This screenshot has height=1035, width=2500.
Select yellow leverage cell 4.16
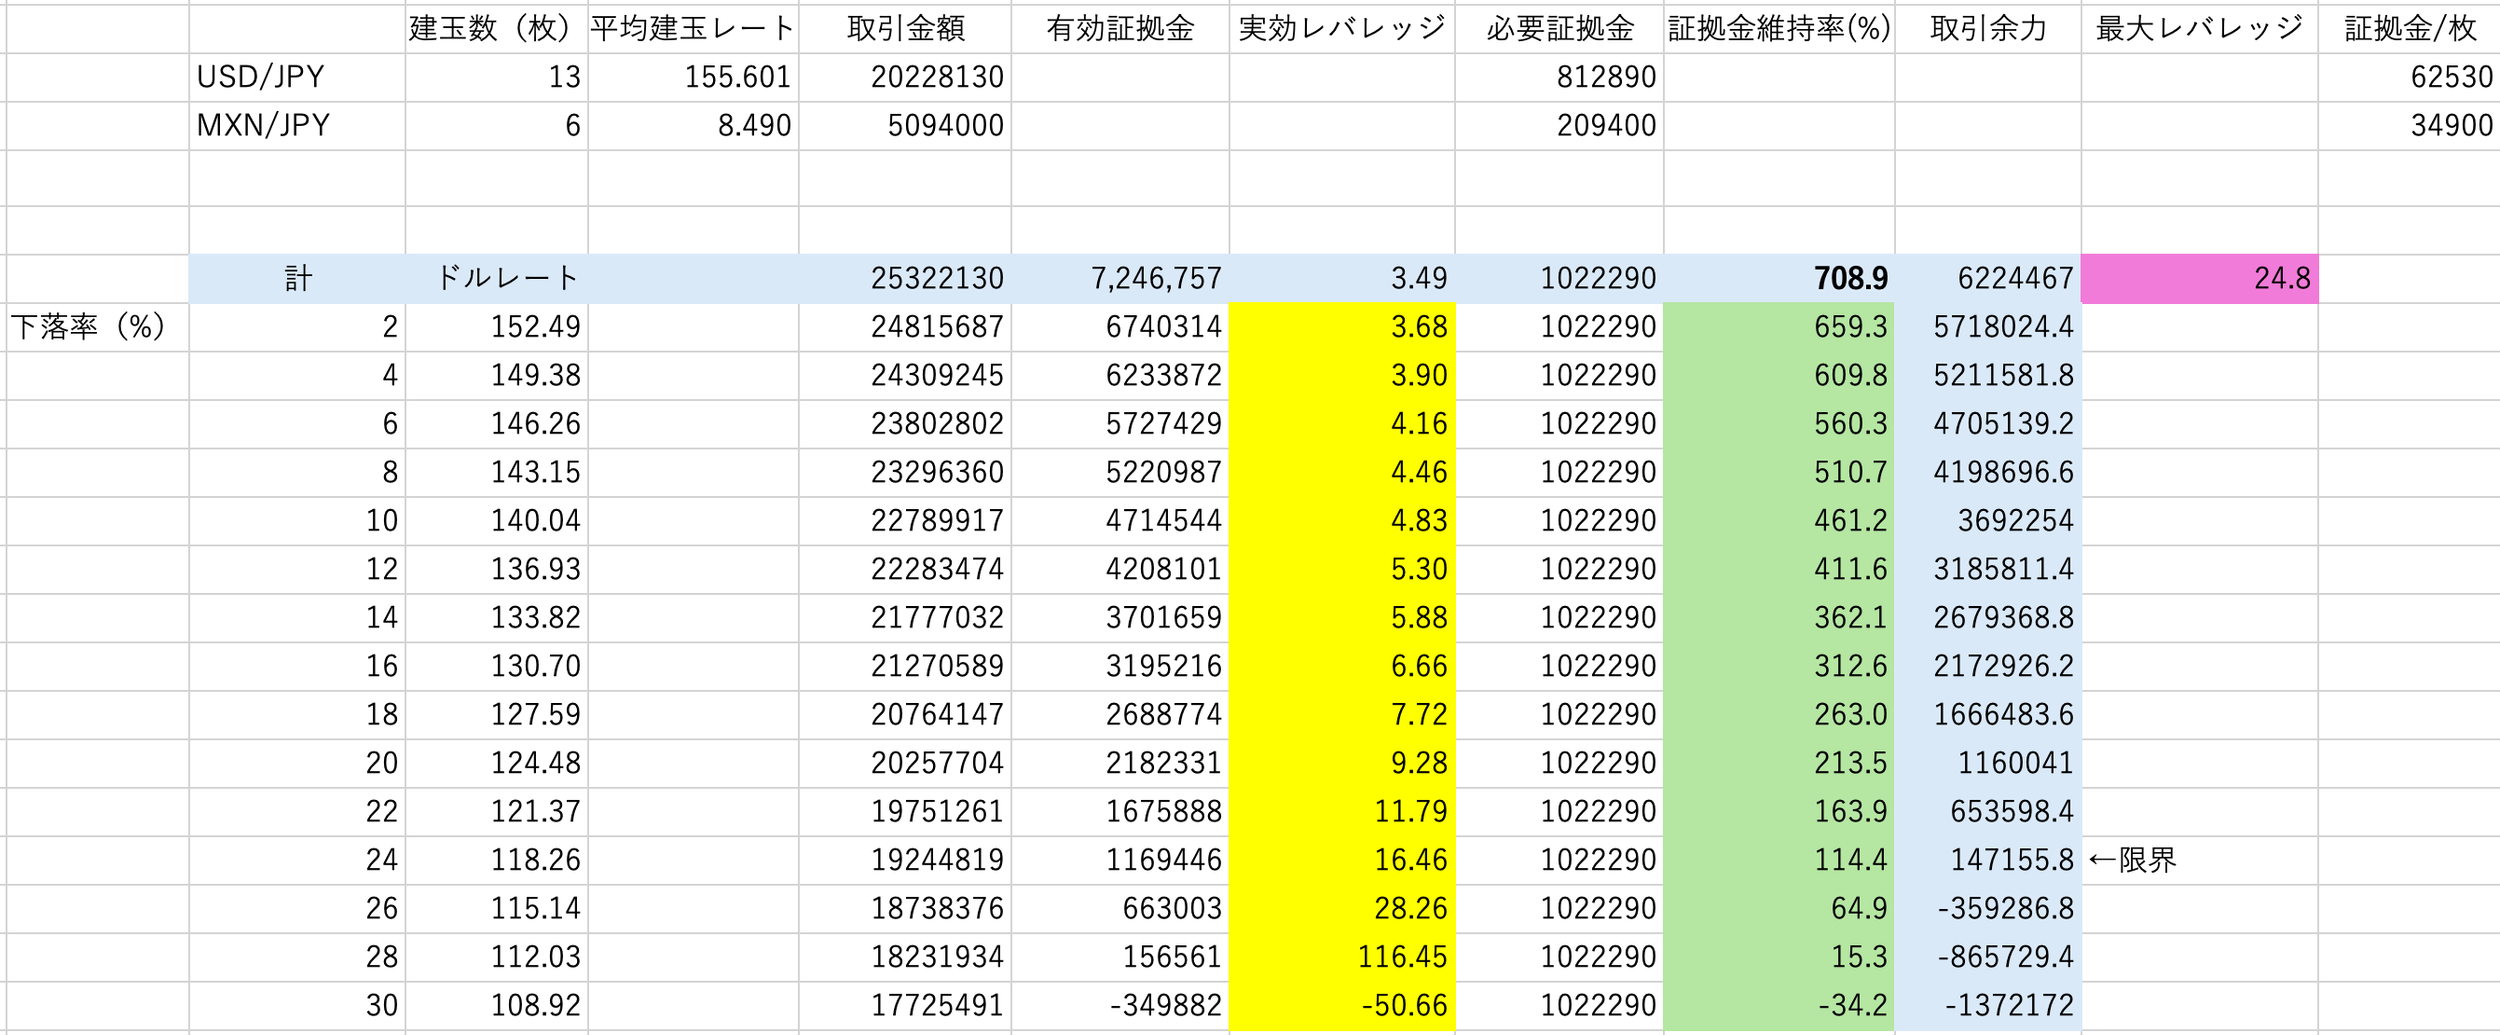[1342, 423]
